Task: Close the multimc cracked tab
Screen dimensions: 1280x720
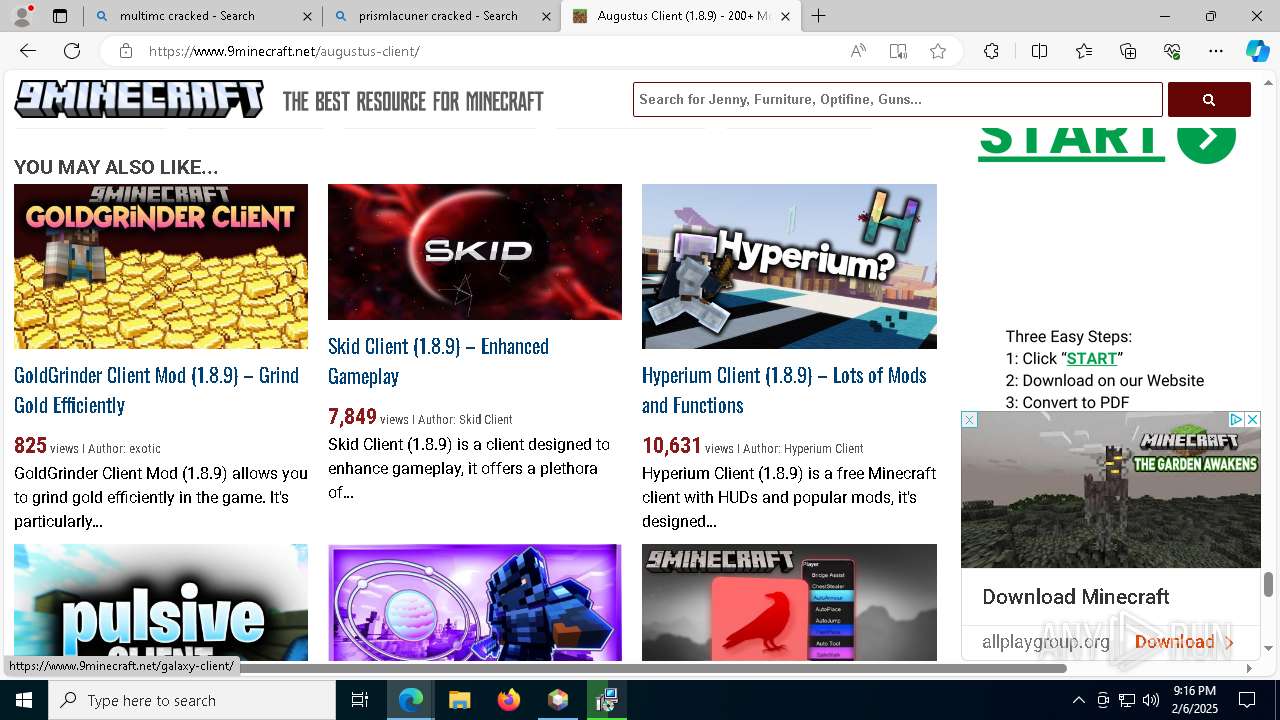Action: coord(307,16)
